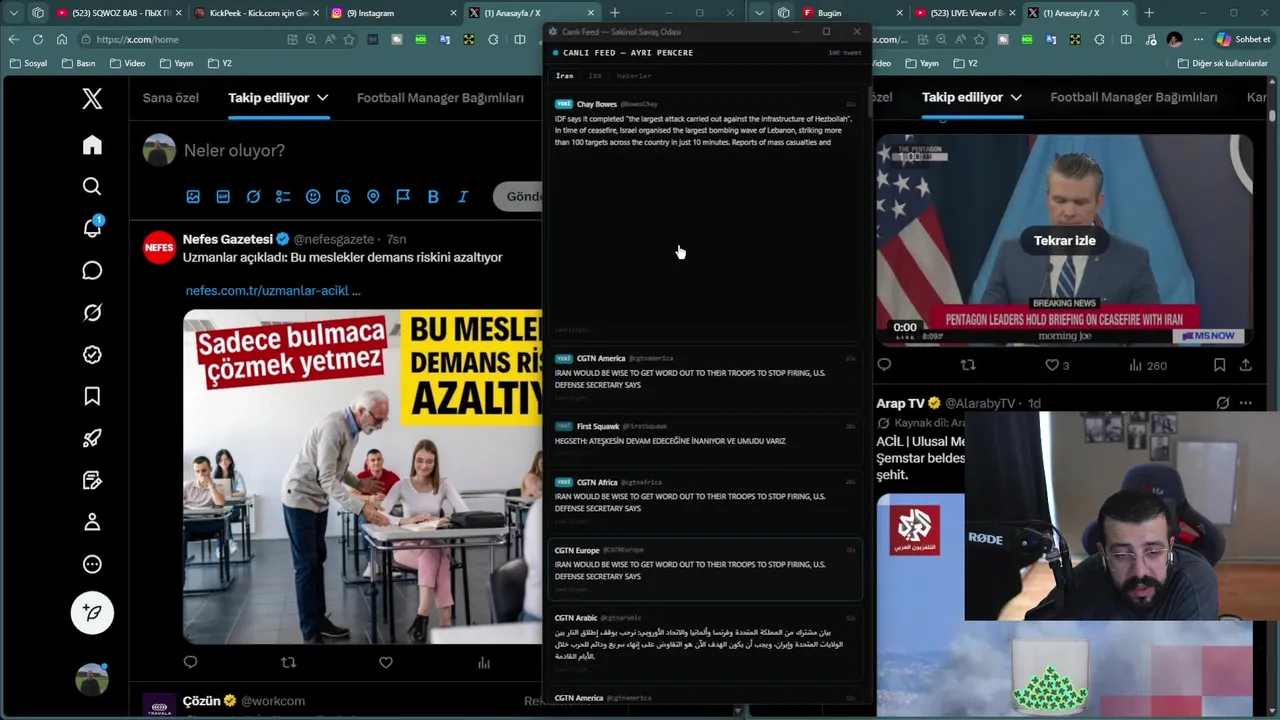Screen dimensions: 1280x720
Task: Add poll to new post
Action: coord(283,197)
